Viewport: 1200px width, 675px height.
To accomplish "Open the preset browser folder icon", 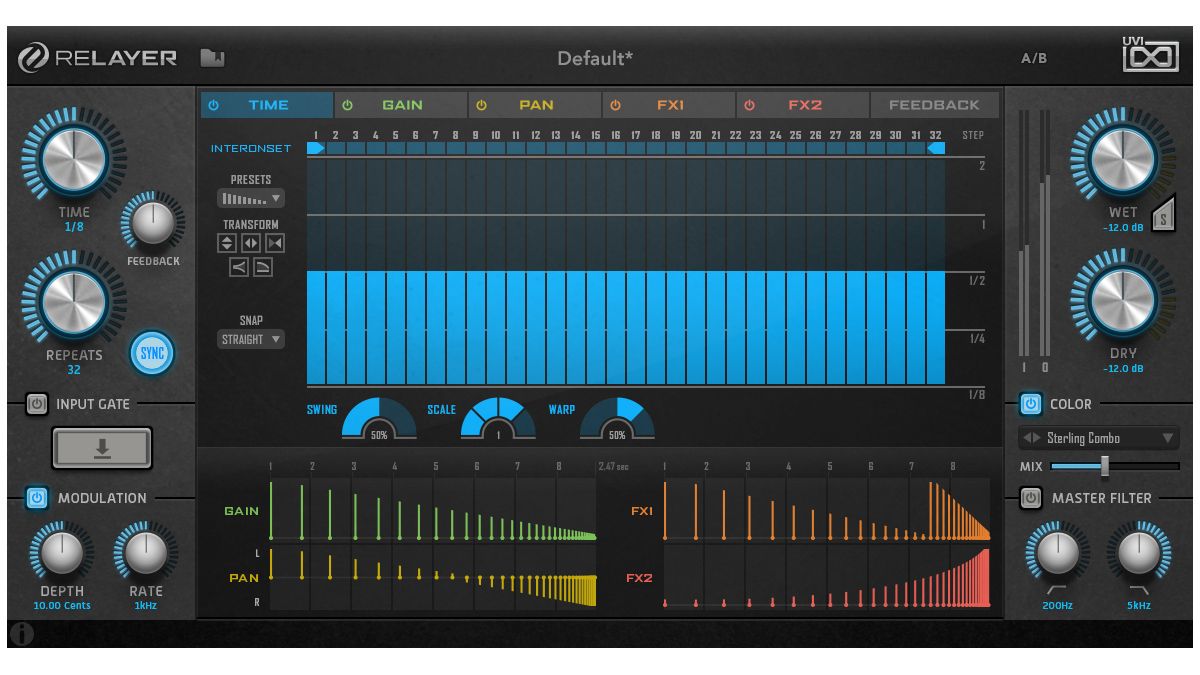I will pyautogui.click(x=212, y=58).
